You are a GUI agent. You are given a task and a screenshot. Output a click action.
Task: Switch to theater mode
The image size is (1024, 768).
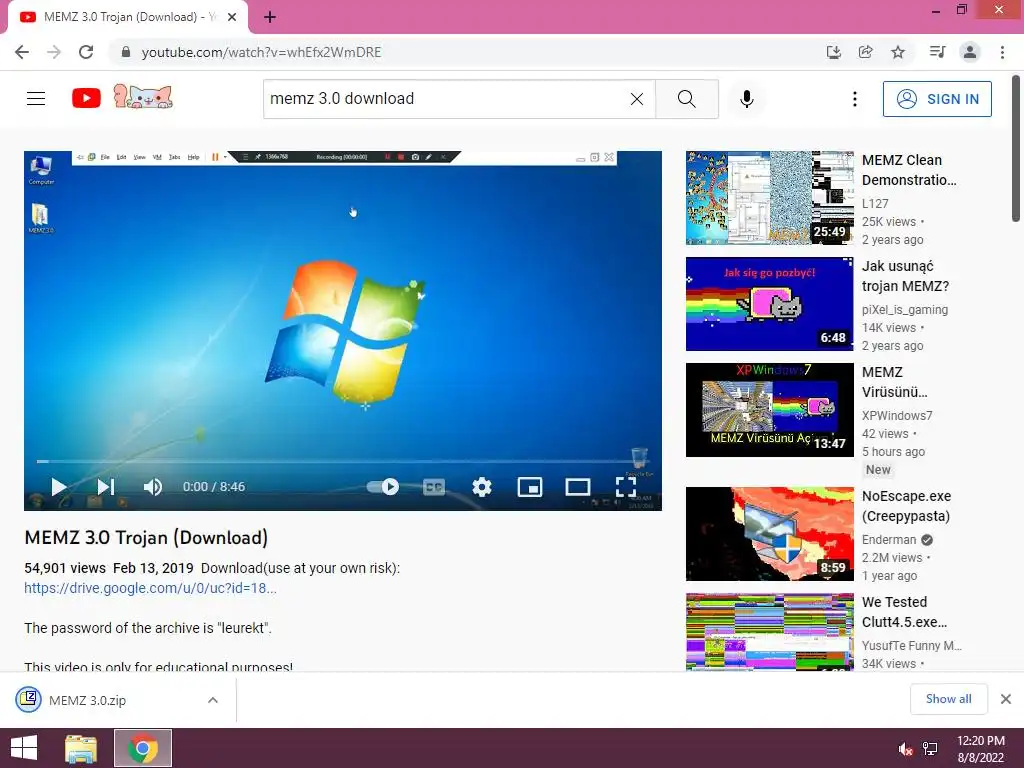click(x=577, y=487)
